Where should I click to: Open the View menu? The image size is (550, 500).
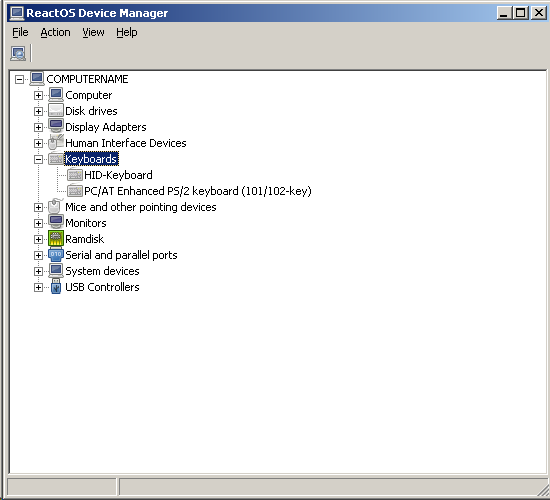pos(93,32)
